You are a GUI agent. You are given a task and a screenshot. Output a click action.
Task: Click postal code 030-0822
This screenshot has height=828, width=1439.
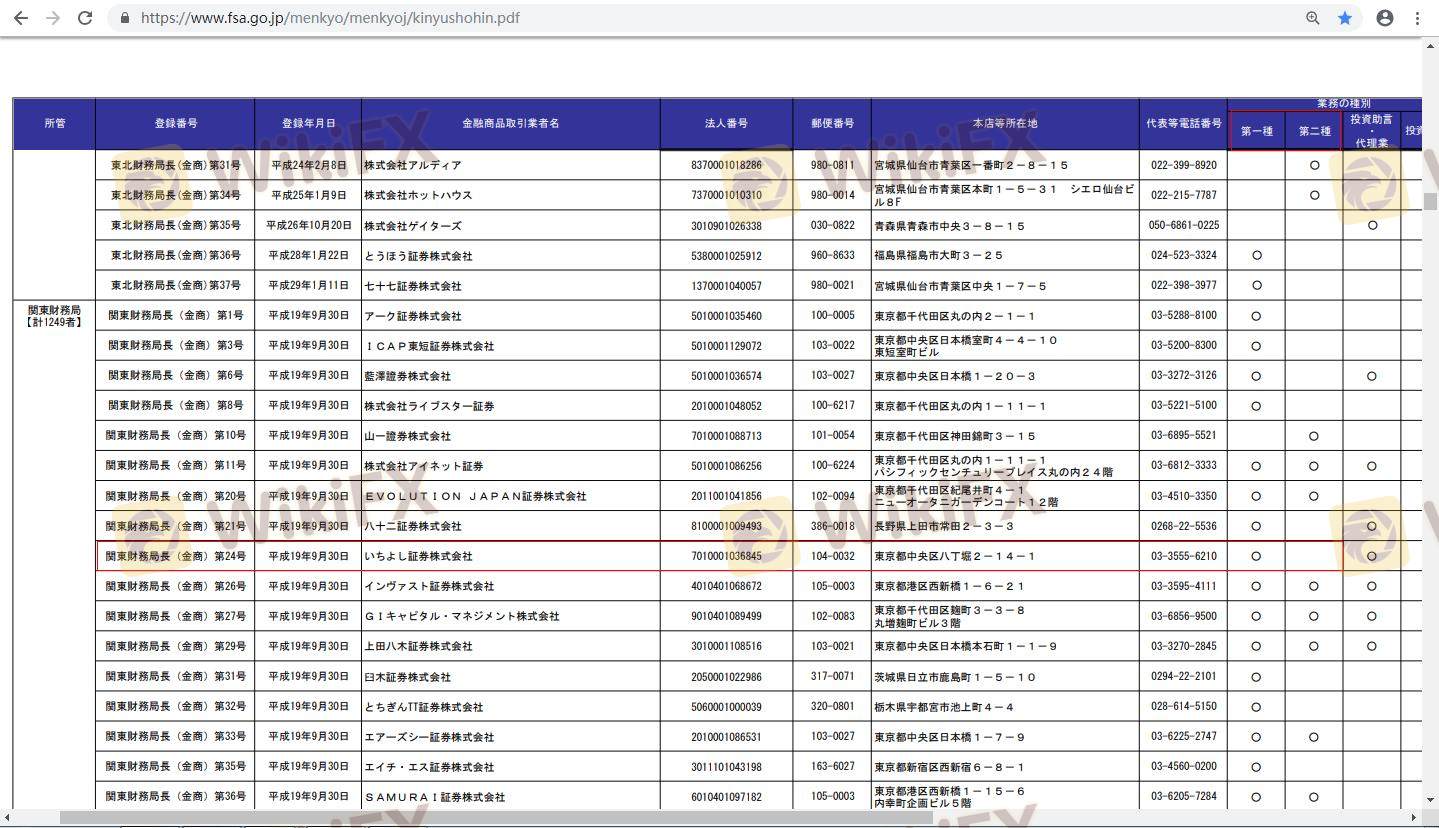click(x=833, y=226)
